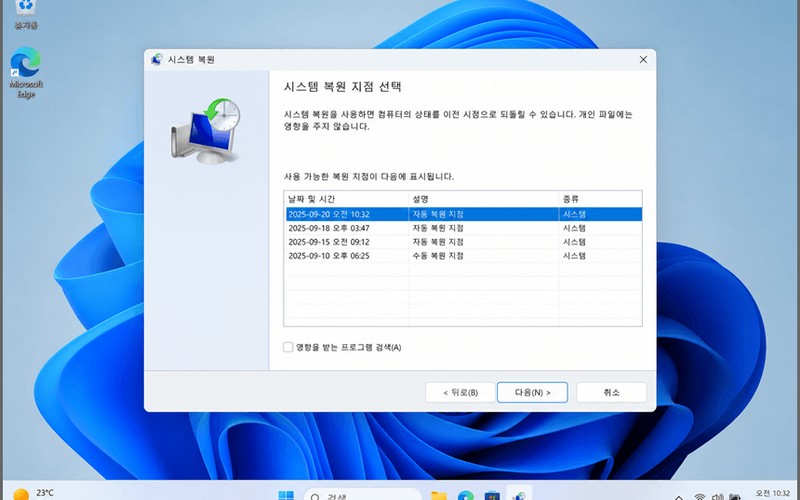The image size is (800, 500).
Task: Click 시스템 type cell in the 2025-09-10 row
Action: pyautogui.click(x=574, y=256)
